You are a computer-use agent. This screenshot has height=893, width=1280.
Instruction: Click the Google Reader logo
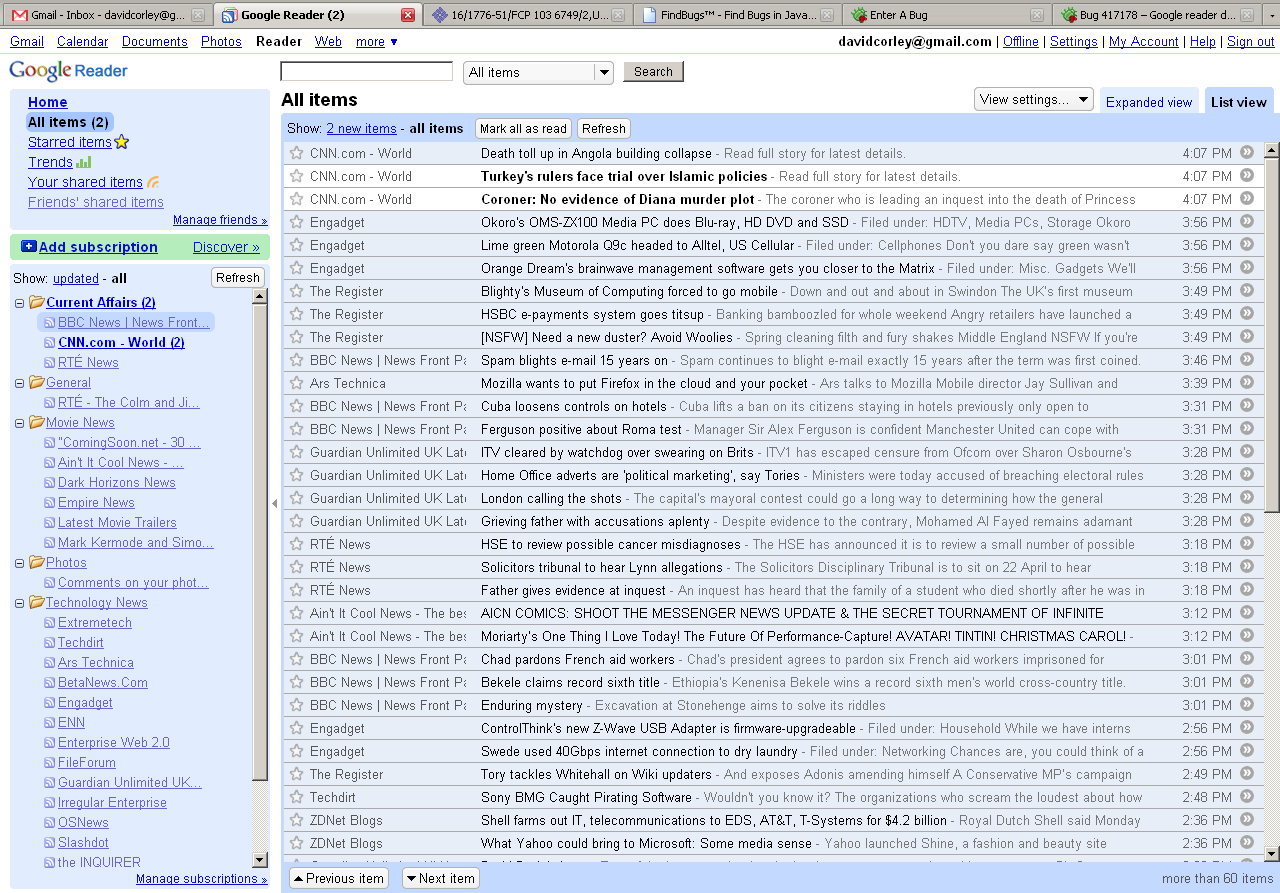(69, 71)
